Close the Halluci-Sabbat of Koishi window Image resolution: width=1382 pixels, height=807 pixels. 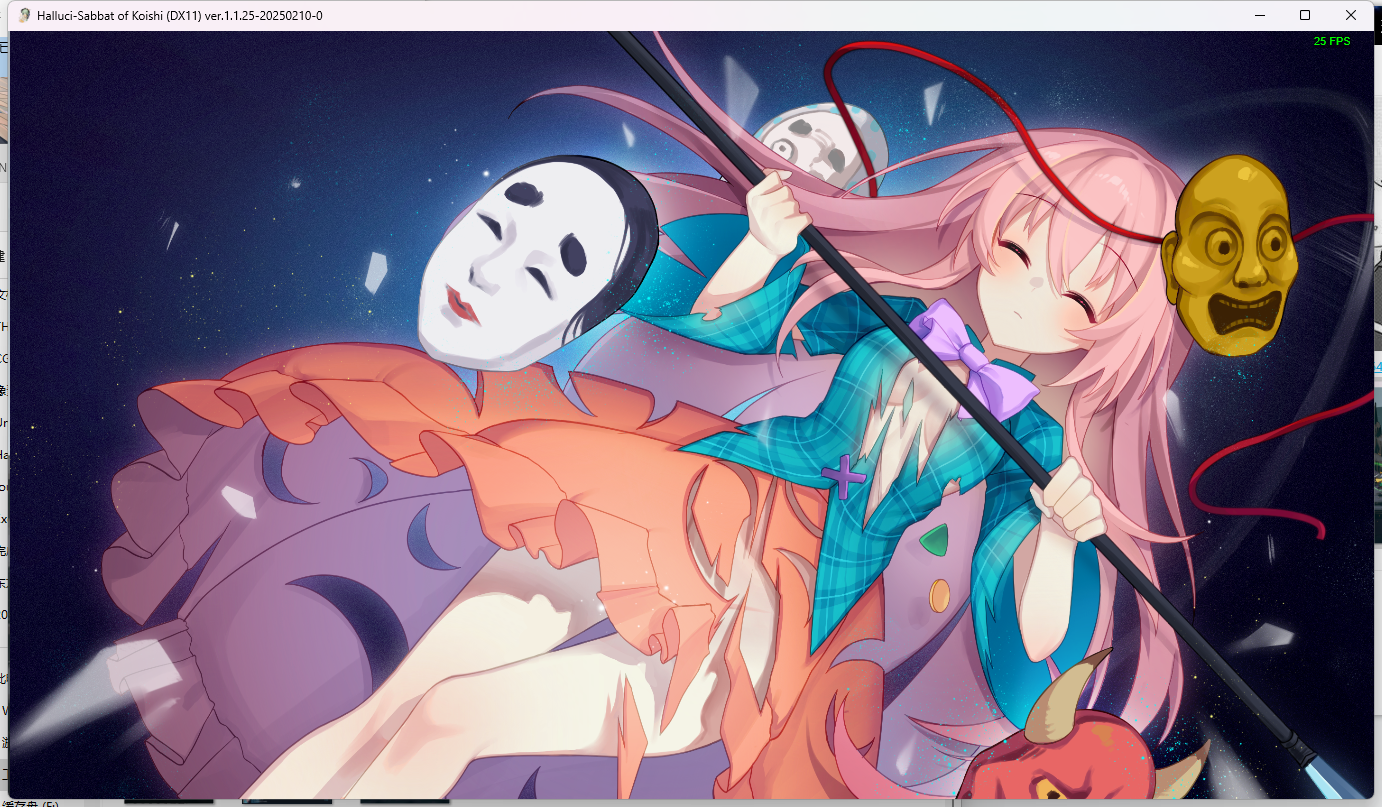click(x=1351, y=15)
